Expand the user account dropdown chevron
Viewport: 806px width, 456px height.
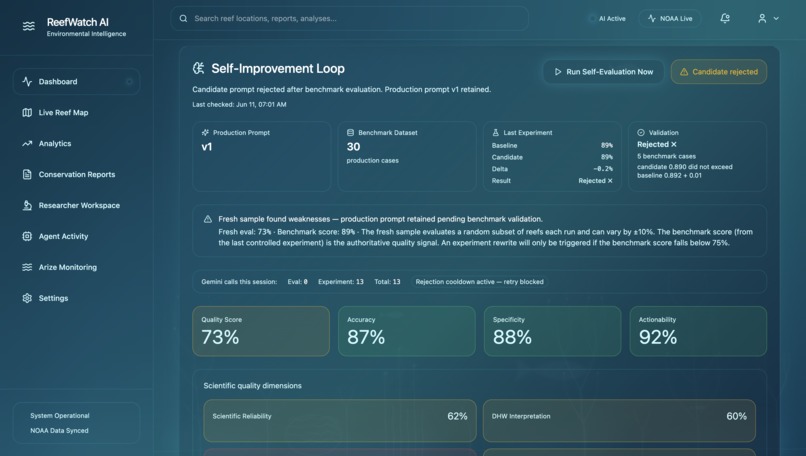pos(776,19)
